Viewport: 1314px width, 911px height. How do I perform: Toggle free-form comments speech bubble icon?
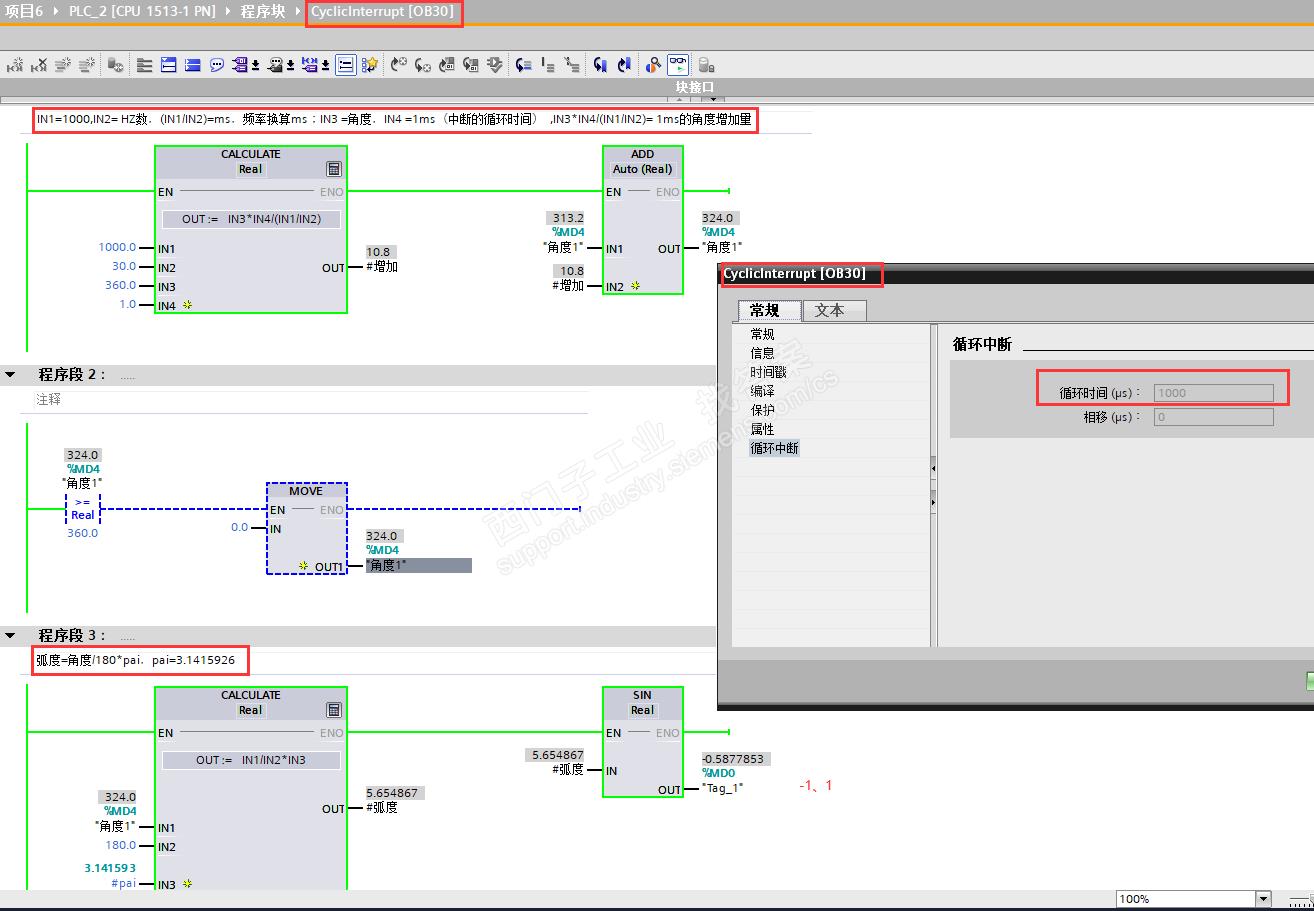point(217,65)
